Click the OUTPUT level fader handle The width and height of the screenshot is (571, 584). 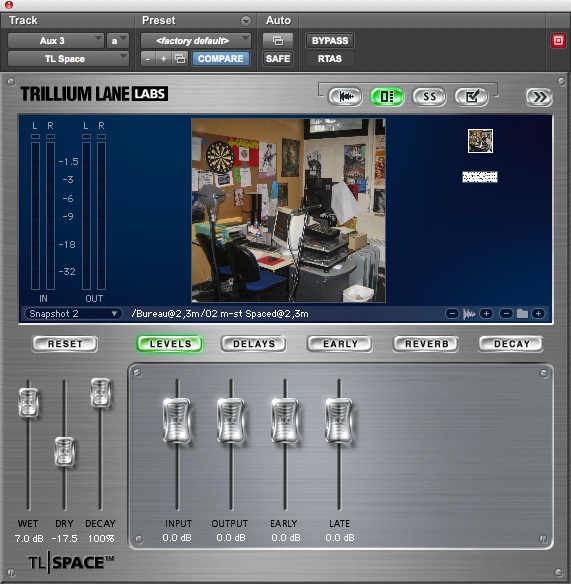coord(231,420)
